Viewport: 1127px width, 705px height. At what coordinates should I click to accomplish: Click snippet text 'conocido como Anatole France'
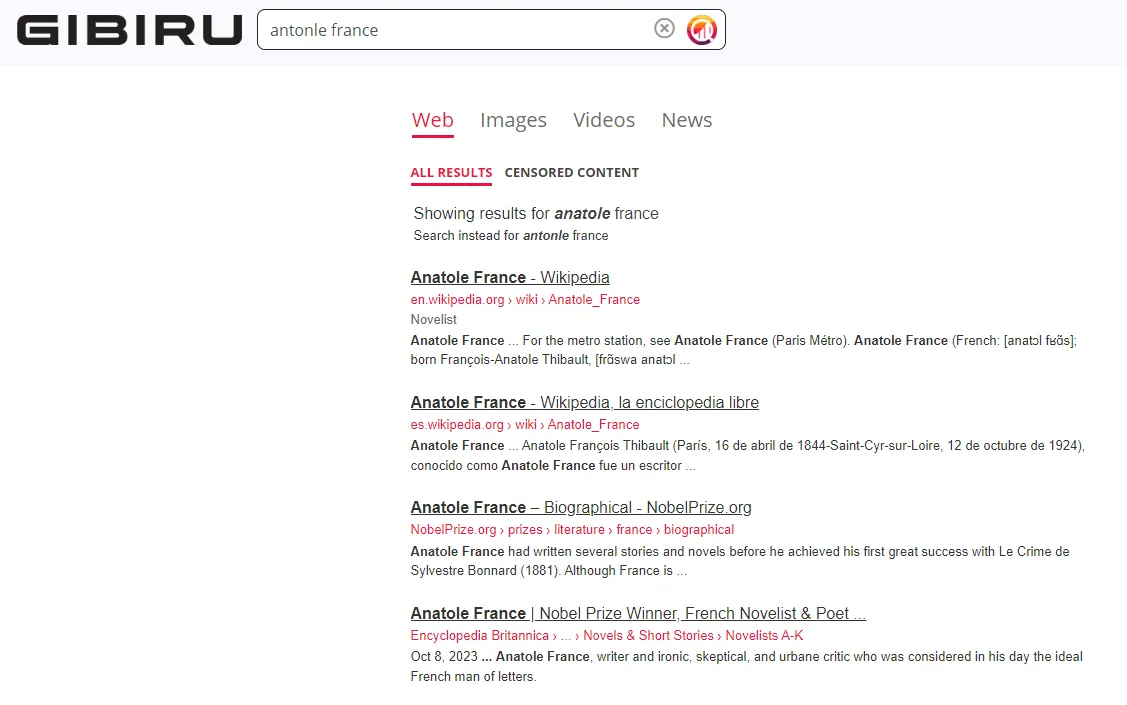tap(503, 466)
